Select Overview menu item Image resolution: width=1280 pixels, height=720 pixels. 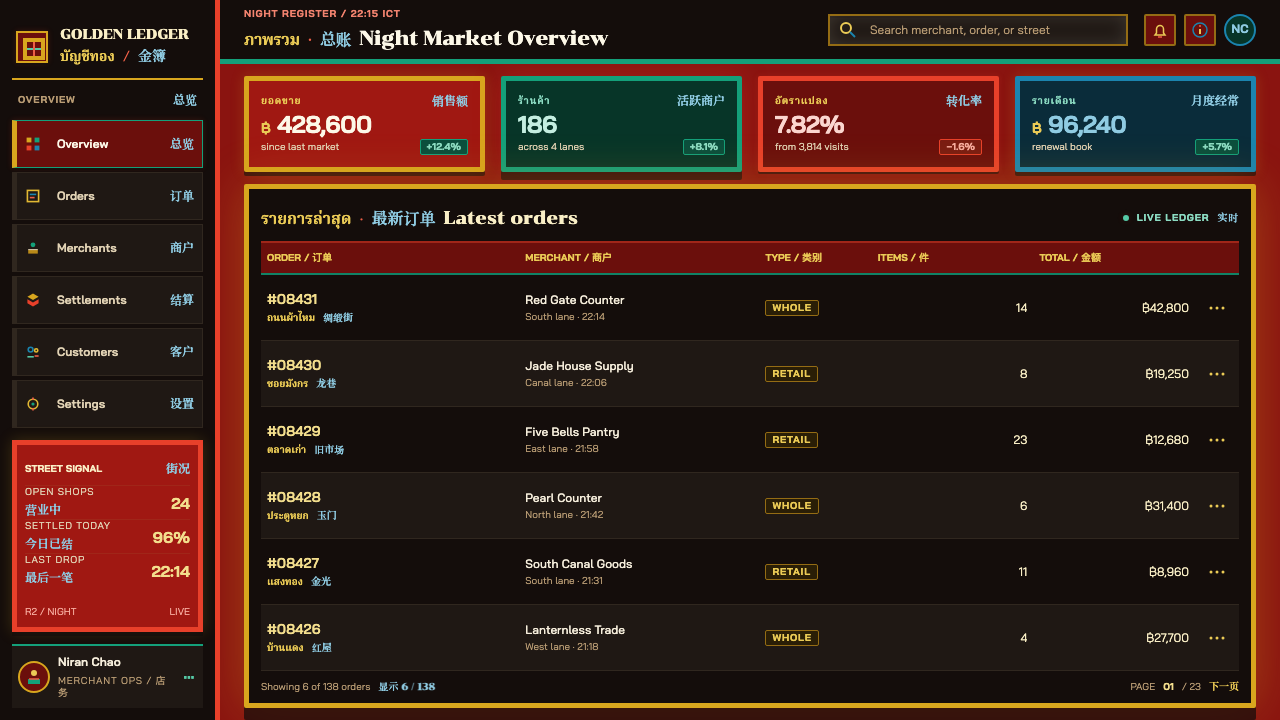tap(108, 144)
